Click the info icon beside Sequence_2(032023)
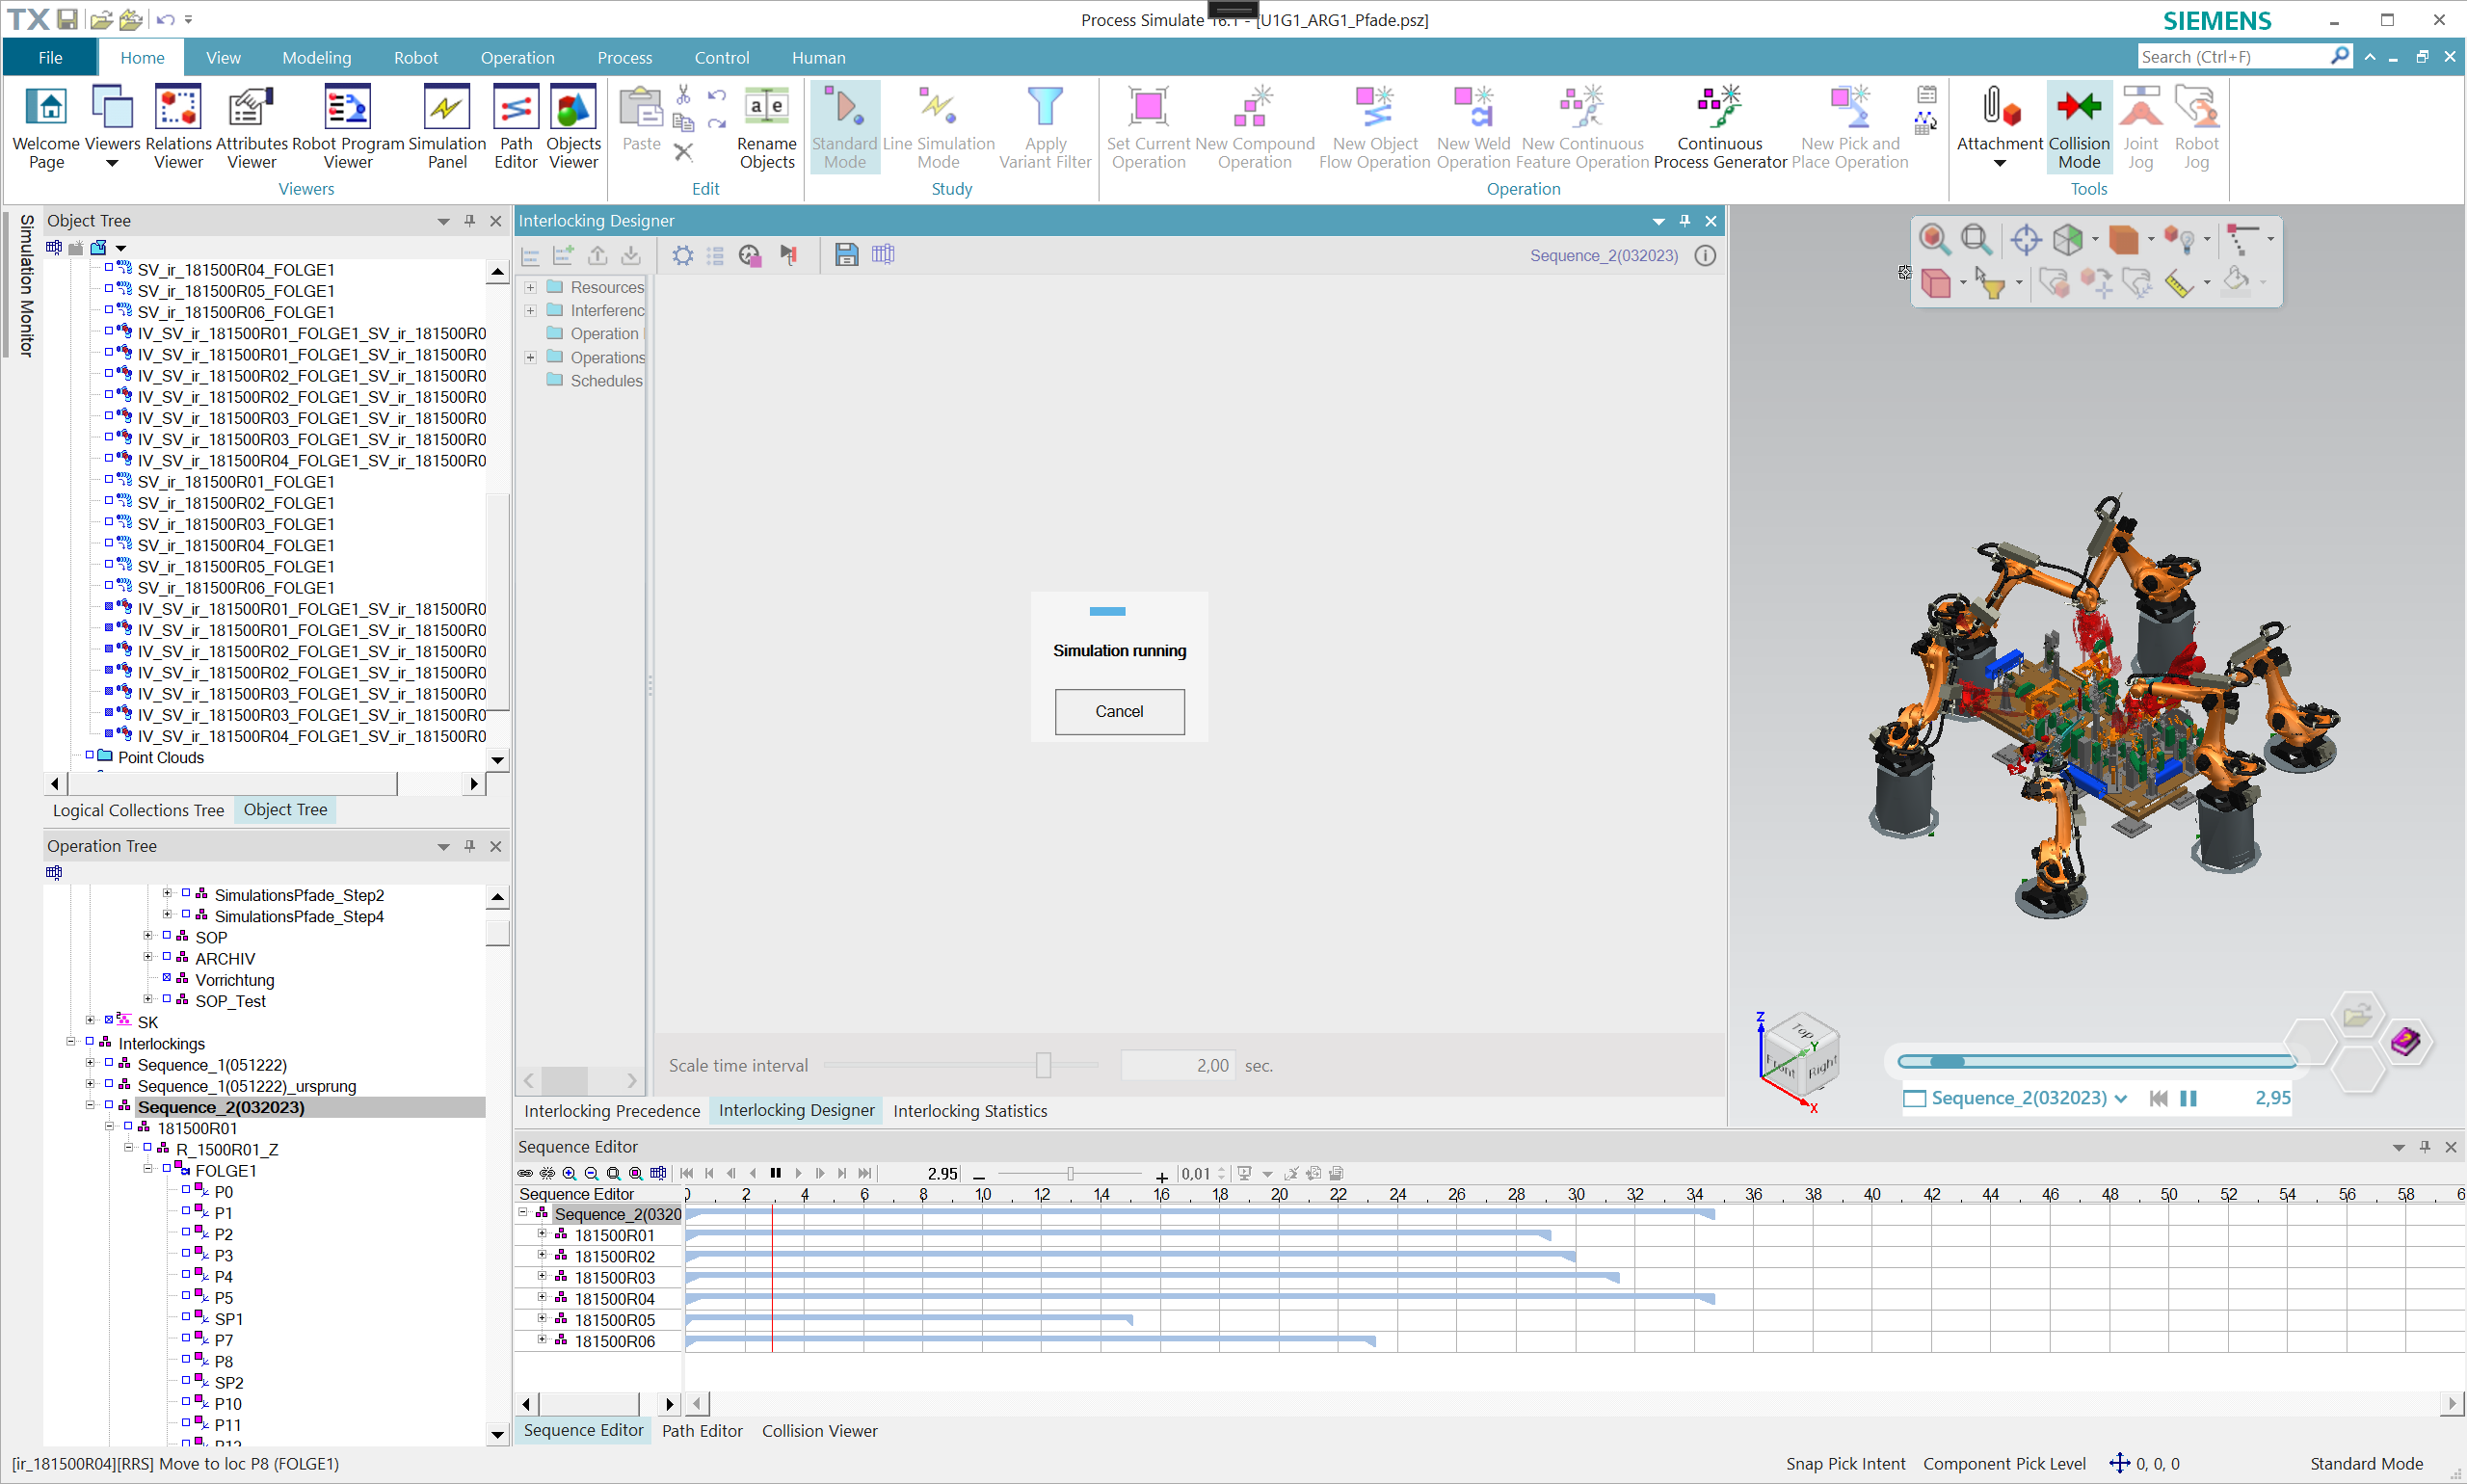2467x1484 pixels. [1705, 255]
